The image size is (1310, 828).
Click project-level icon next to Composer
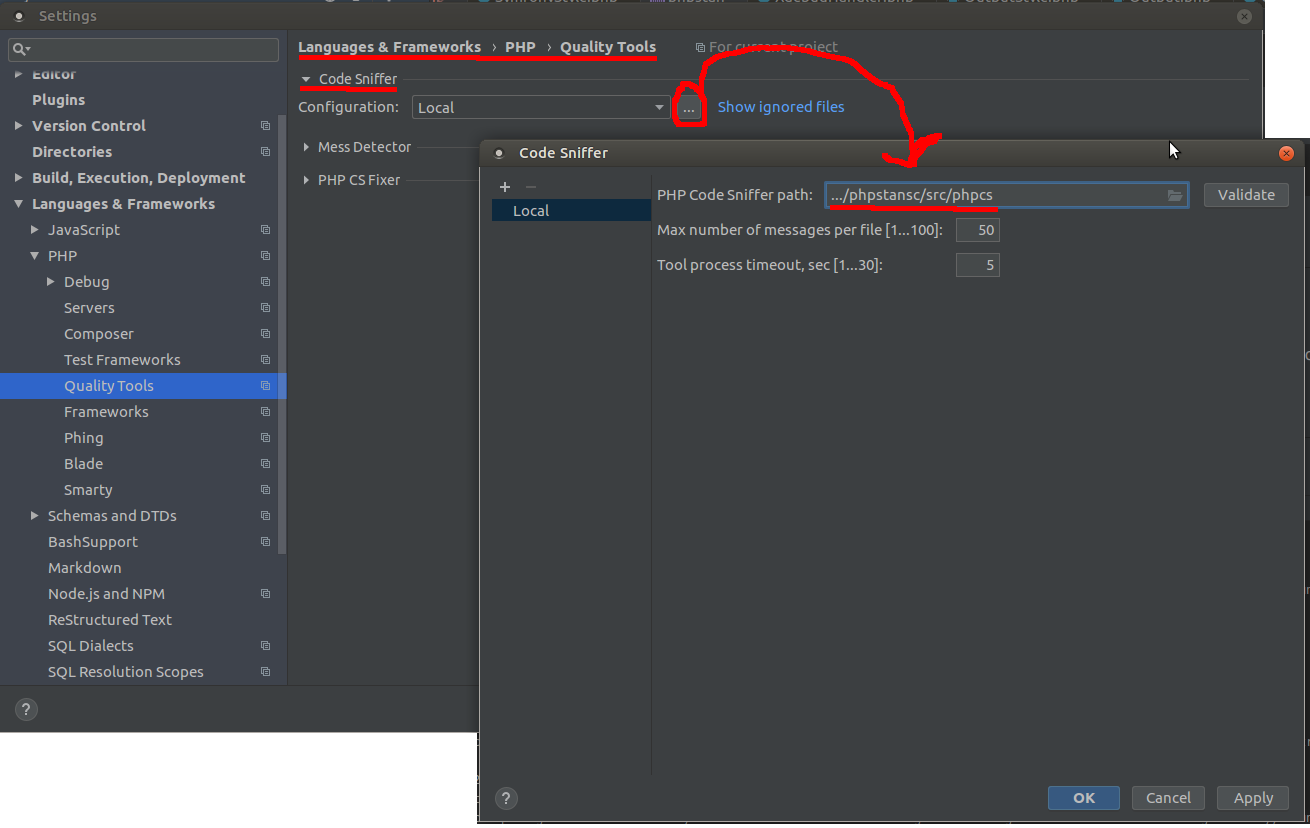tap(265, 334)
